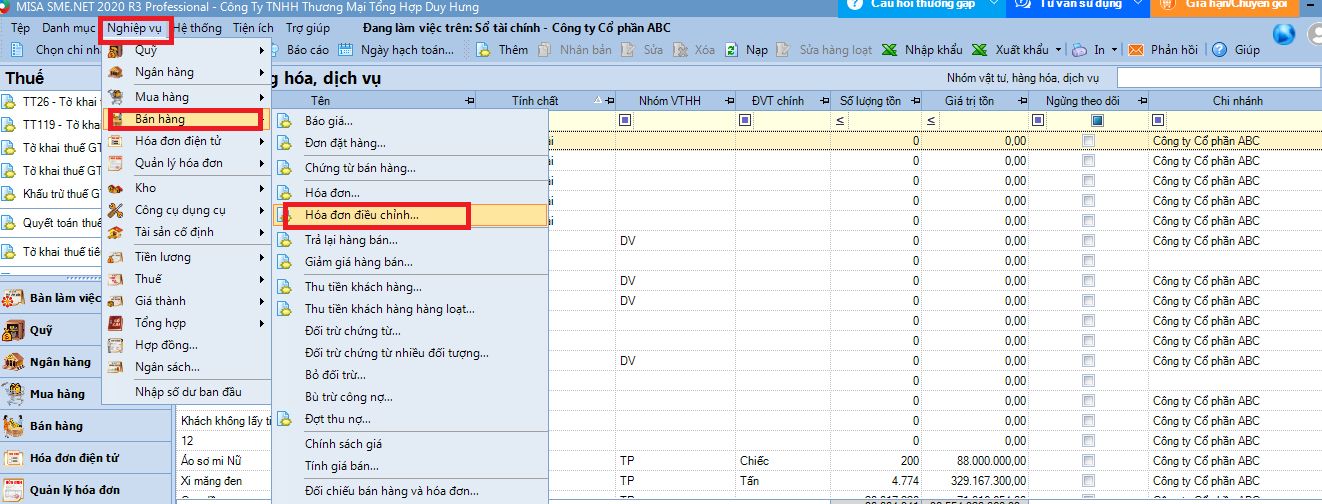Viewport: 1322px width, 504px height.
Task: Open the Danh mục menu
Action: click(69, 29)
